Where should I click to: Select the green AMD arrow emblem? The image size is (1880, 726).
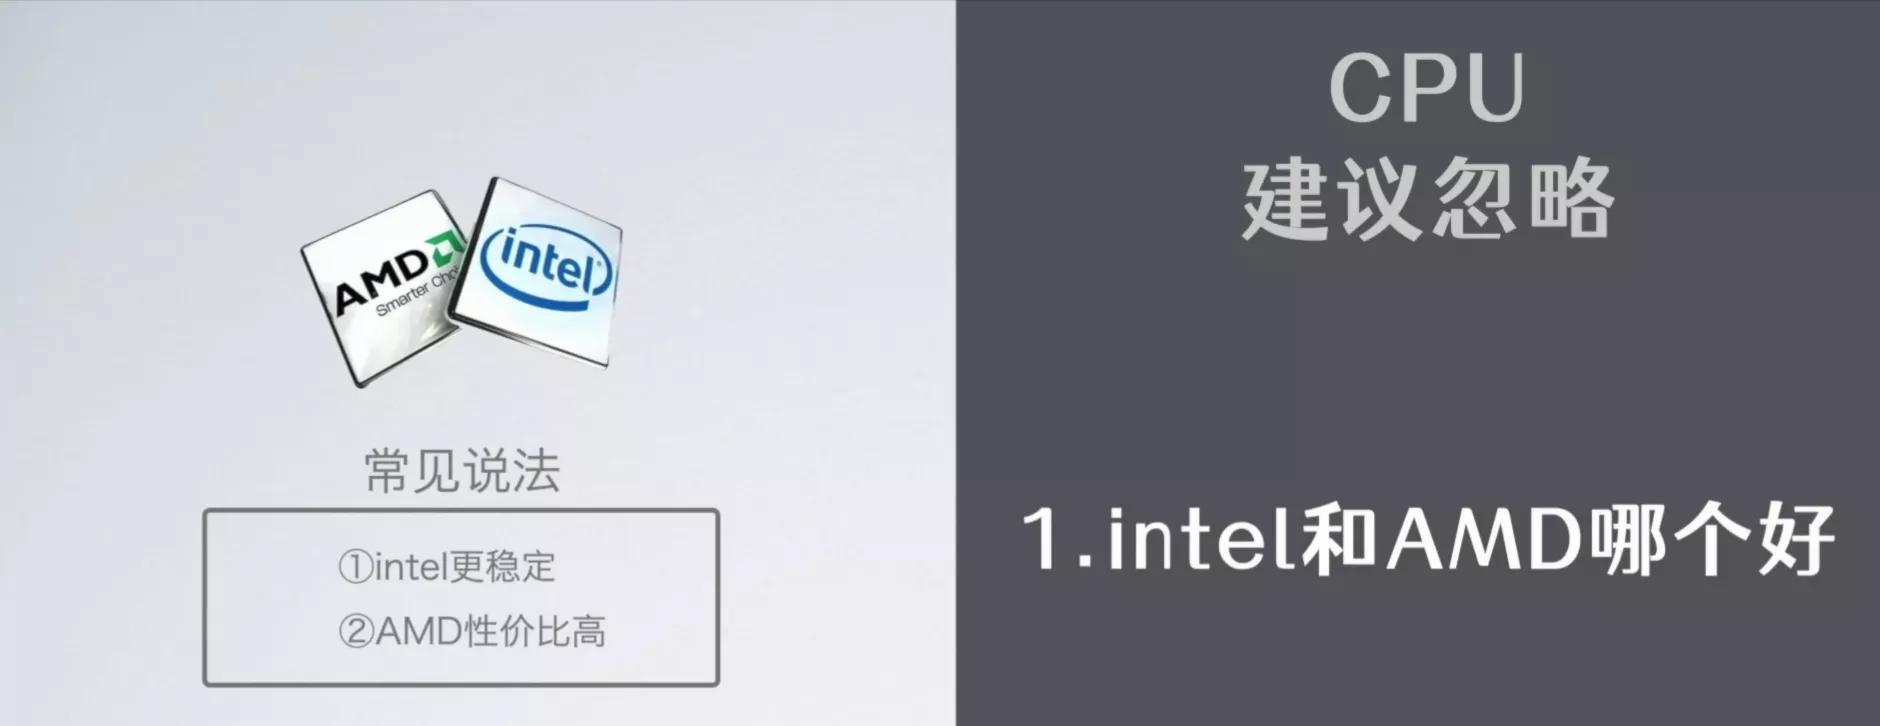444,253
